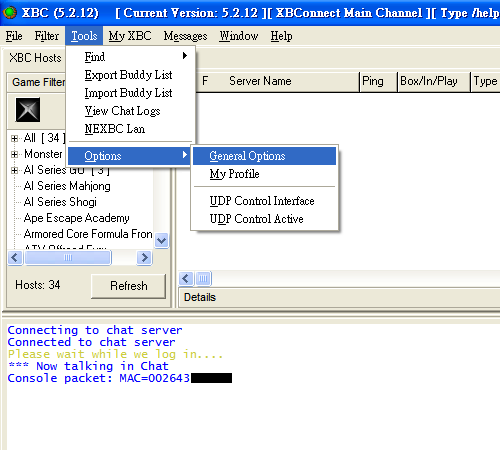
Task: Click game list scroll right arrow
Action: click(x=144, y=258)
